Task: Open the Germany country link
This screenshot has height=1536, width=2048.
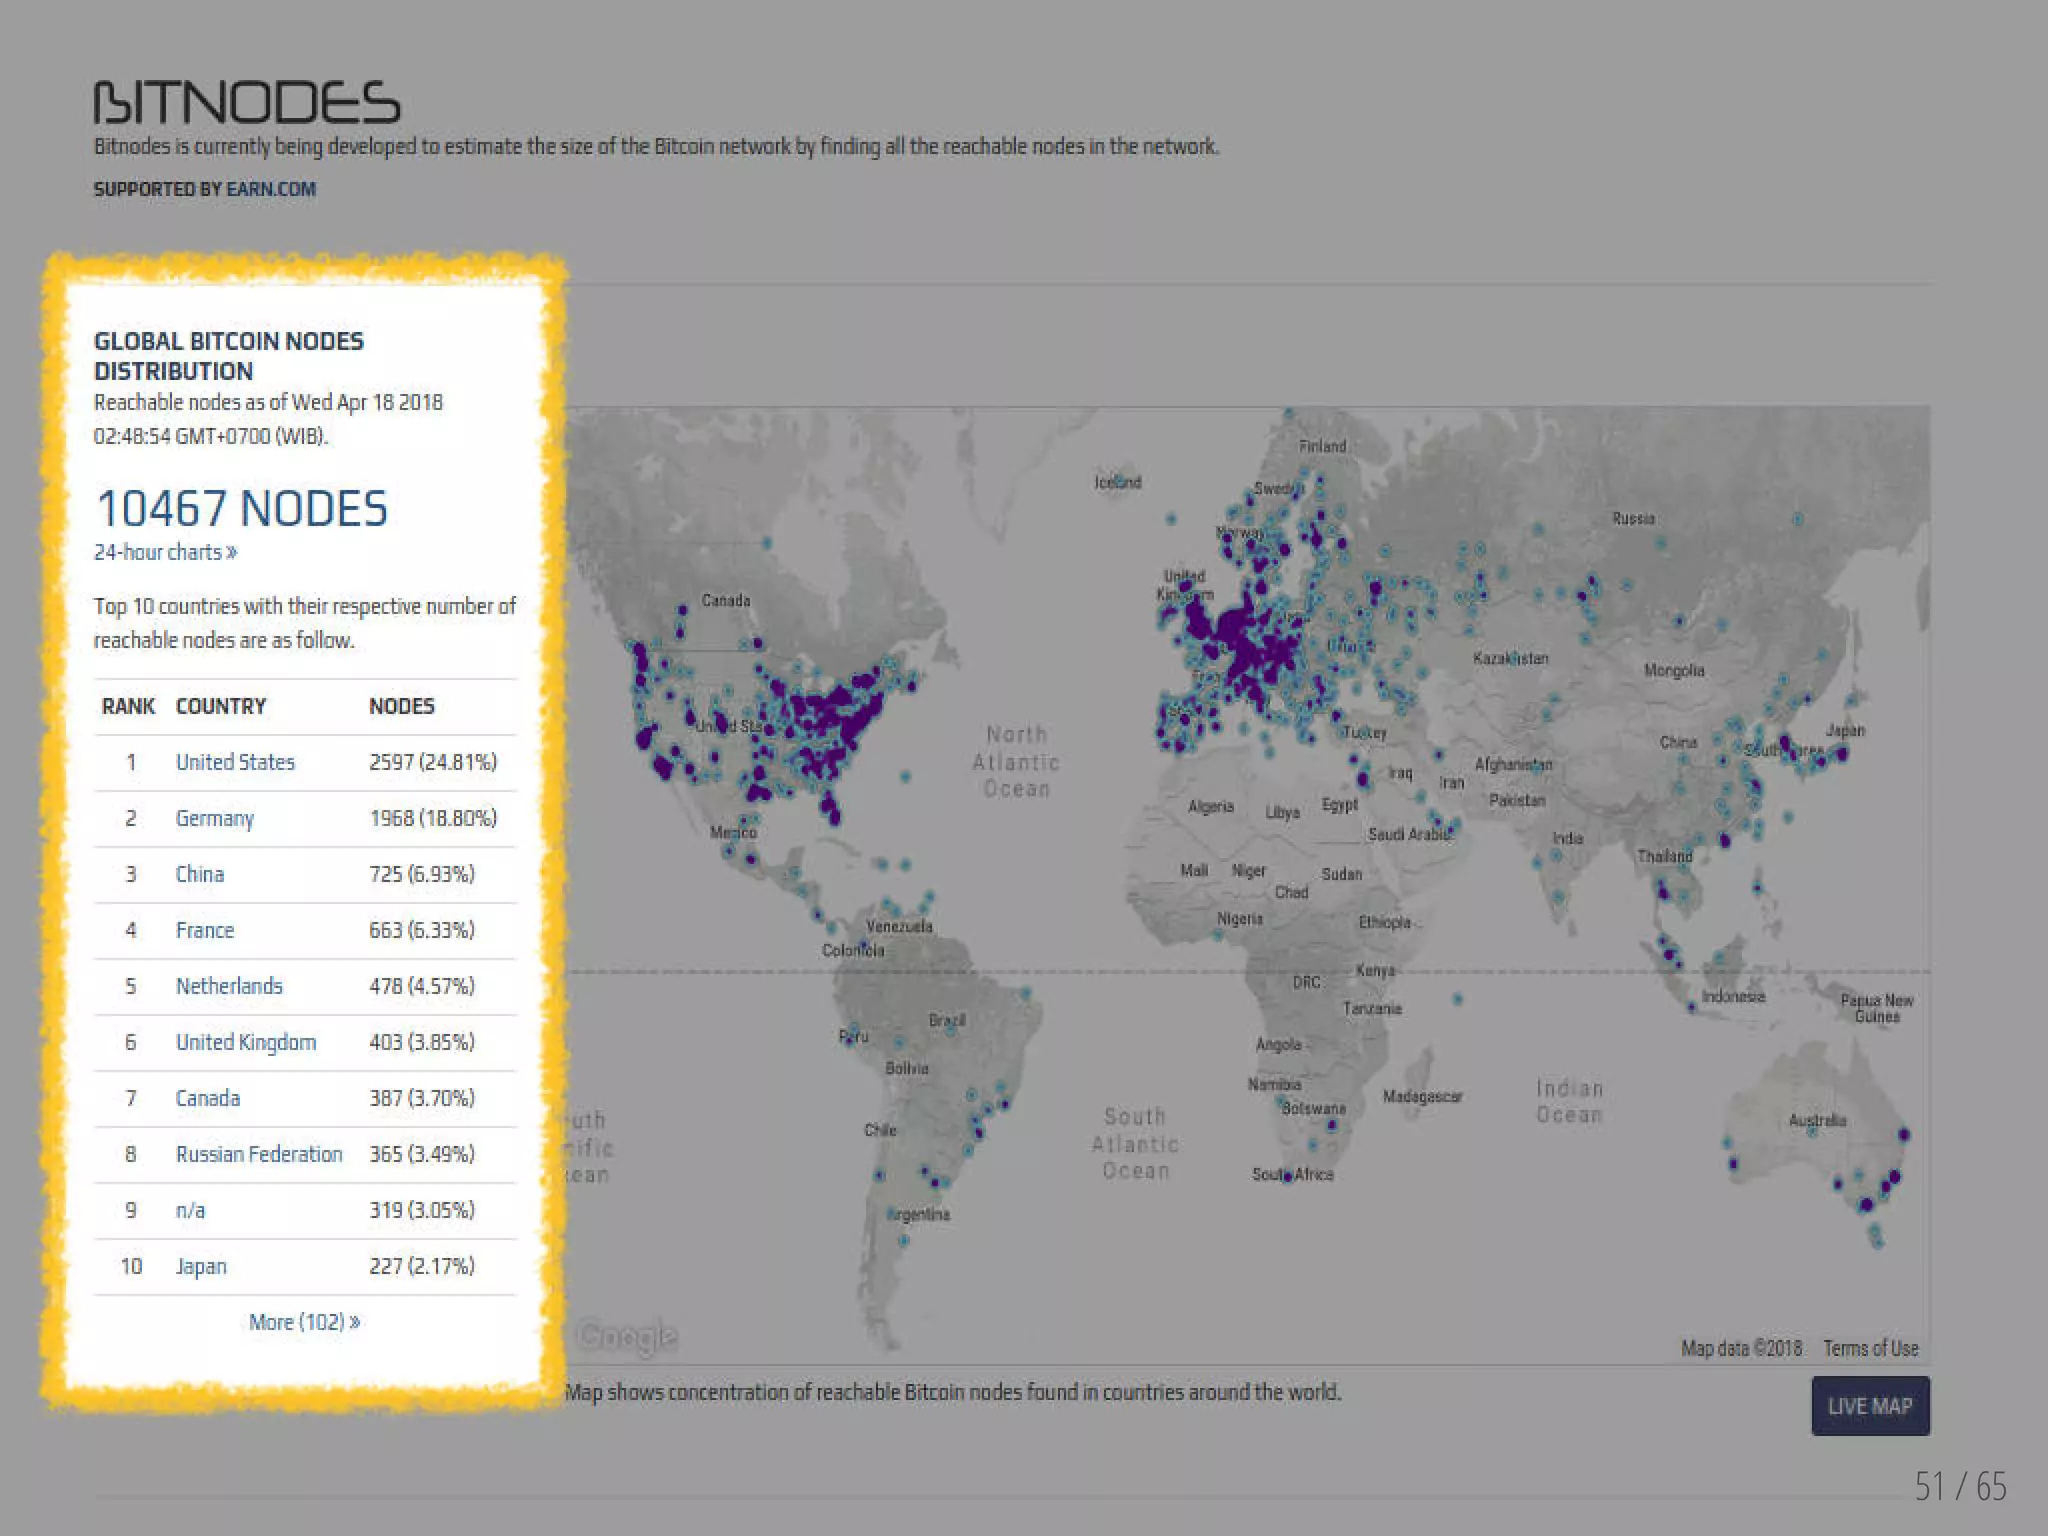Action: point(214,818)
